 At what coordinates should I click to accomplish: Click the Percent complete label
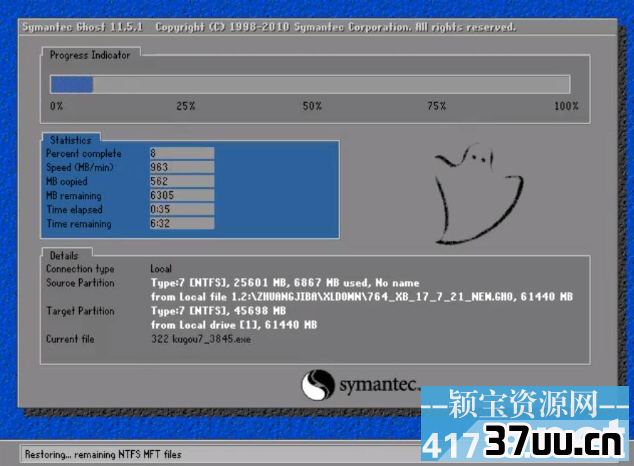point(84,154)
